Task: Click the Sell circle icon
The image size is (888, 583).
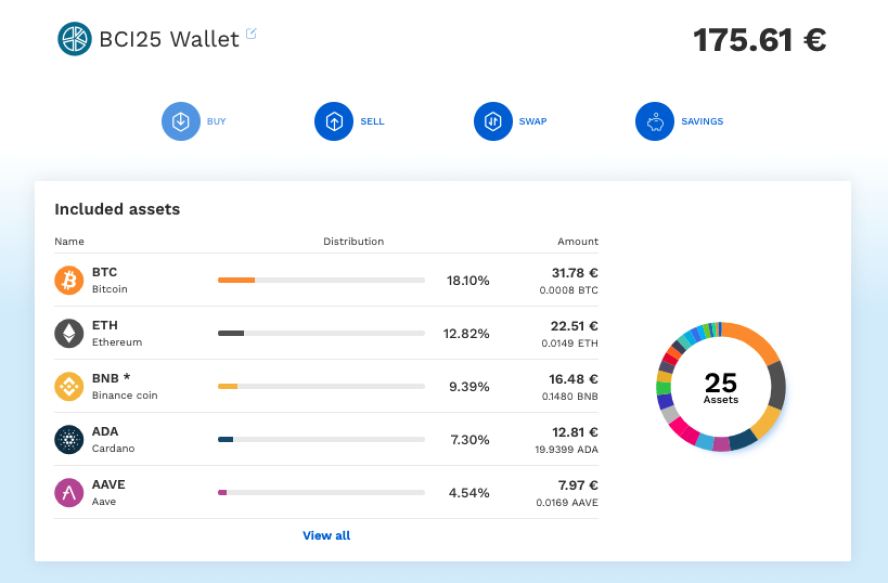Action: tap(334, 121)
